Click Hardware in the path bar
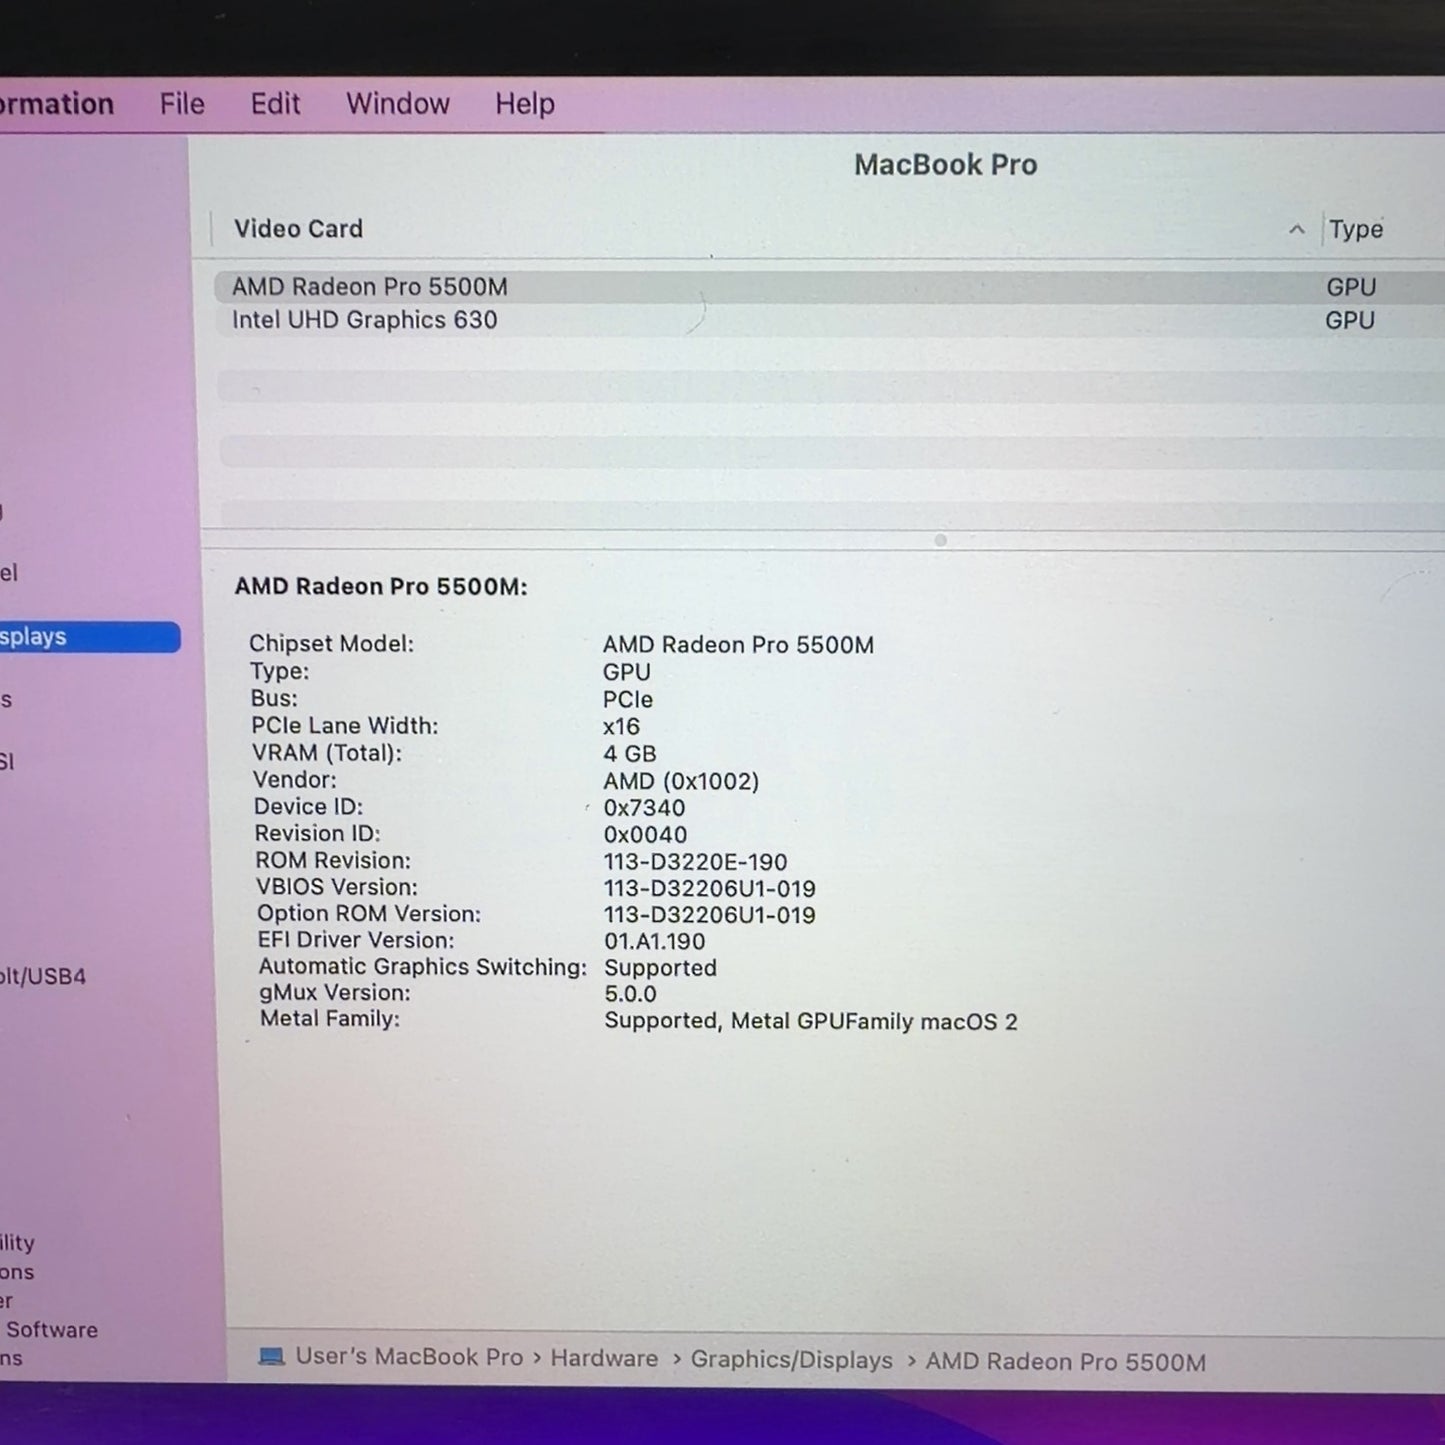 point(604,1358)
